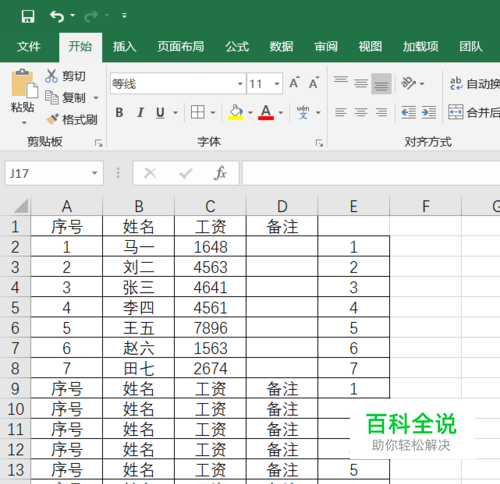Select cell D1 with 备注
The width and height of the screenshot is (500, 484).
(282, 227)
